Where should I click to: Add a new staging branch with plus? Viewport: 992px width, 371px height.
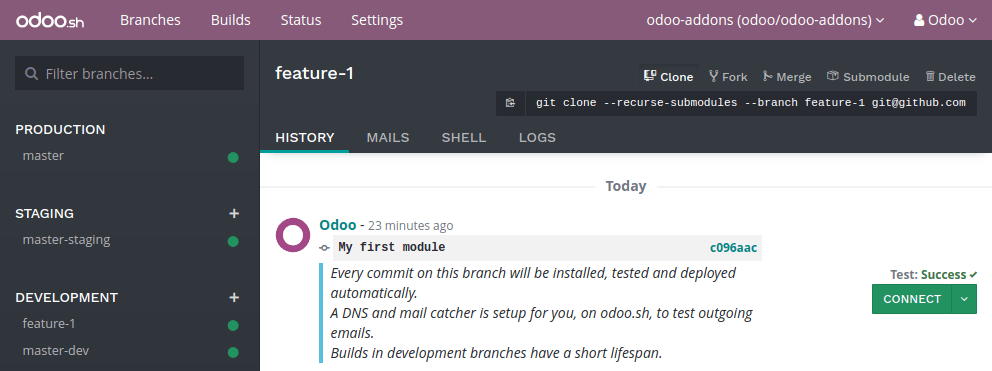(234, 213)
